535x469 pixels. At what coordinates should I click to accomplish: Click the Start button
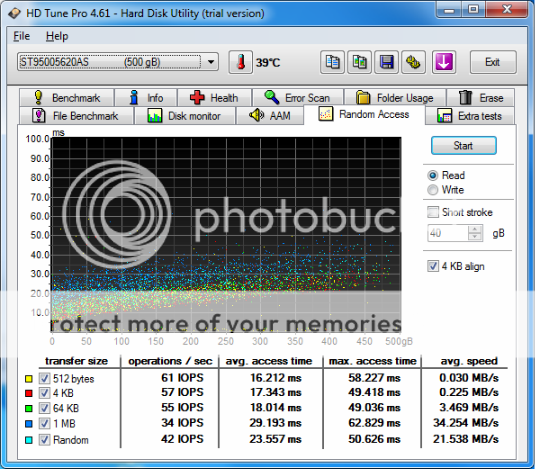coord(463,146)
